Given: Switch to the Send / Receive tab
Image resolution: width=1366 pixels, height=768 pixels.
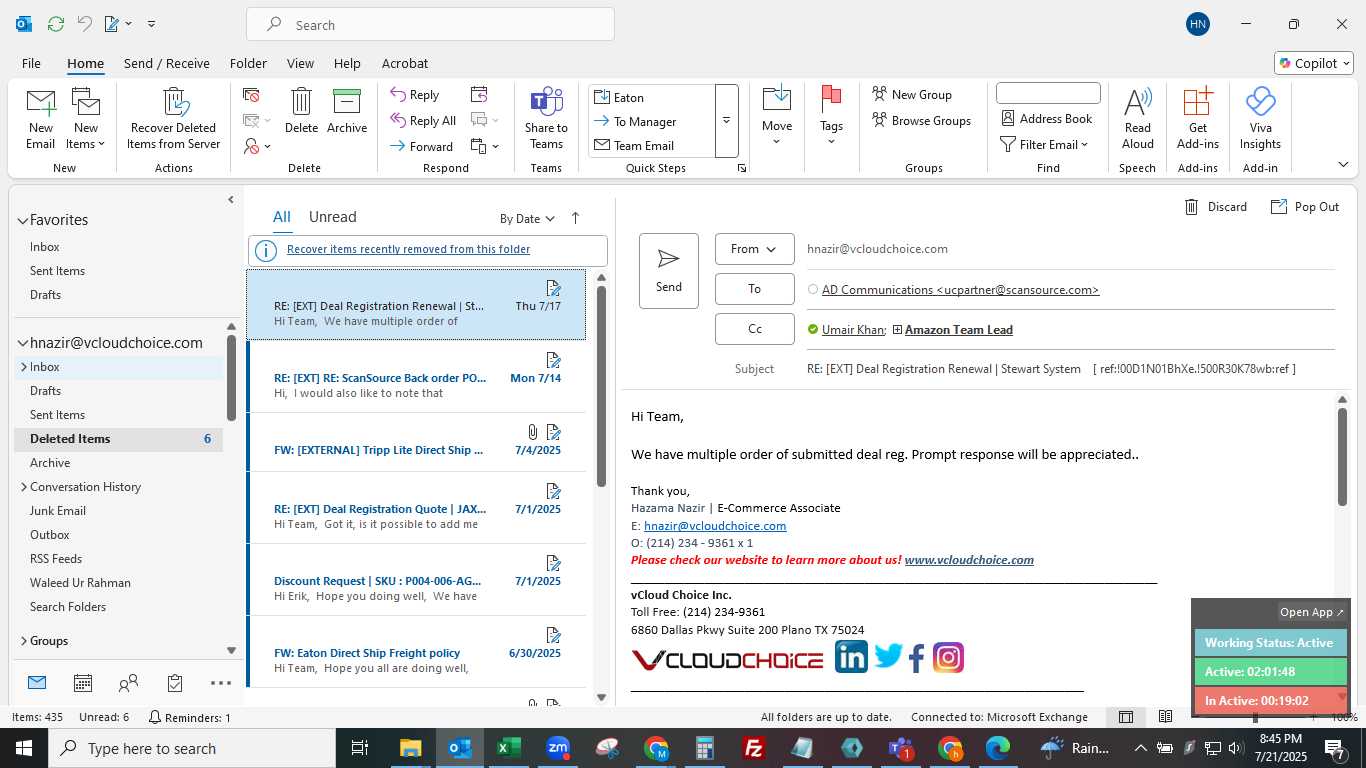Looking at the screenshot, I should pyautogui.click(x=167, y=63).
